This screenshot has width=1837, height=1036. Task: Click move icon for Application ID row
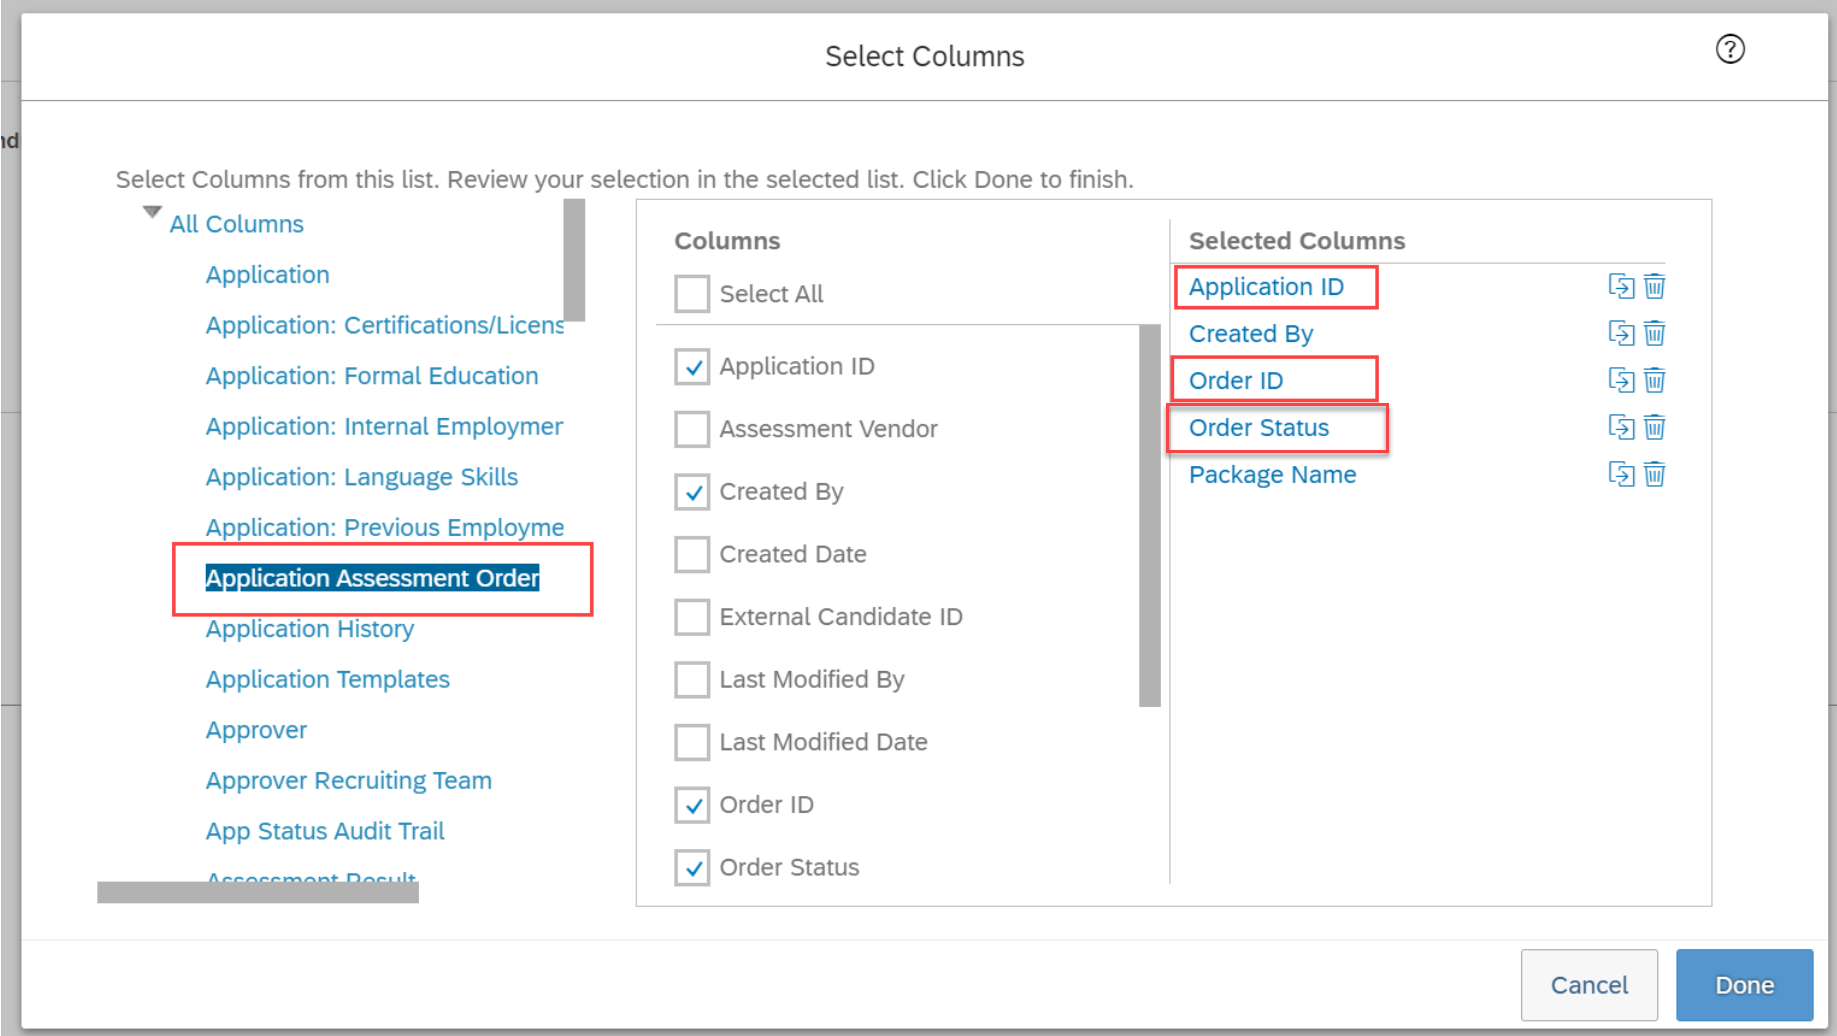tap(1621, 286)
